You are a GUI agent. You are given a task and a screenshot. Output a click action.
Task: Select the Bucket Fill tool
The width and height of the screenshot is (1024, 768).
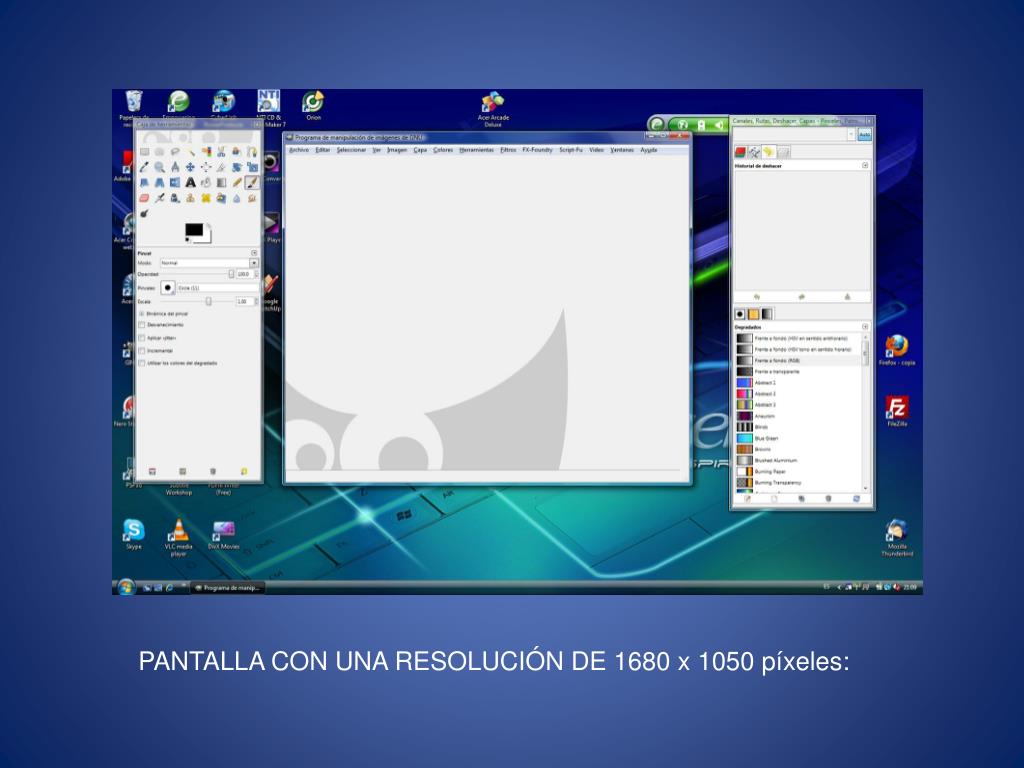[206, 183]
